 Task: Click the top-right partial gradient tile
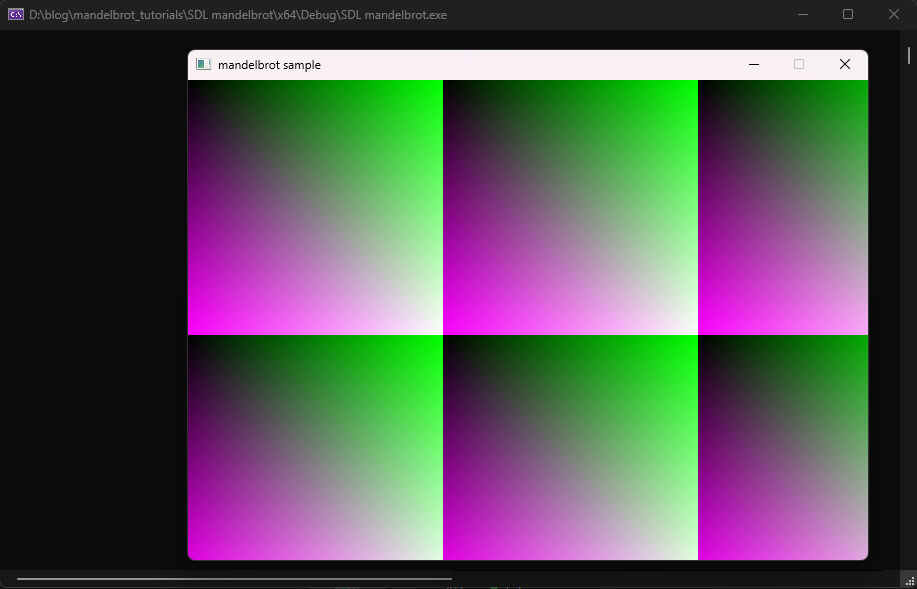tap(783, 207)
